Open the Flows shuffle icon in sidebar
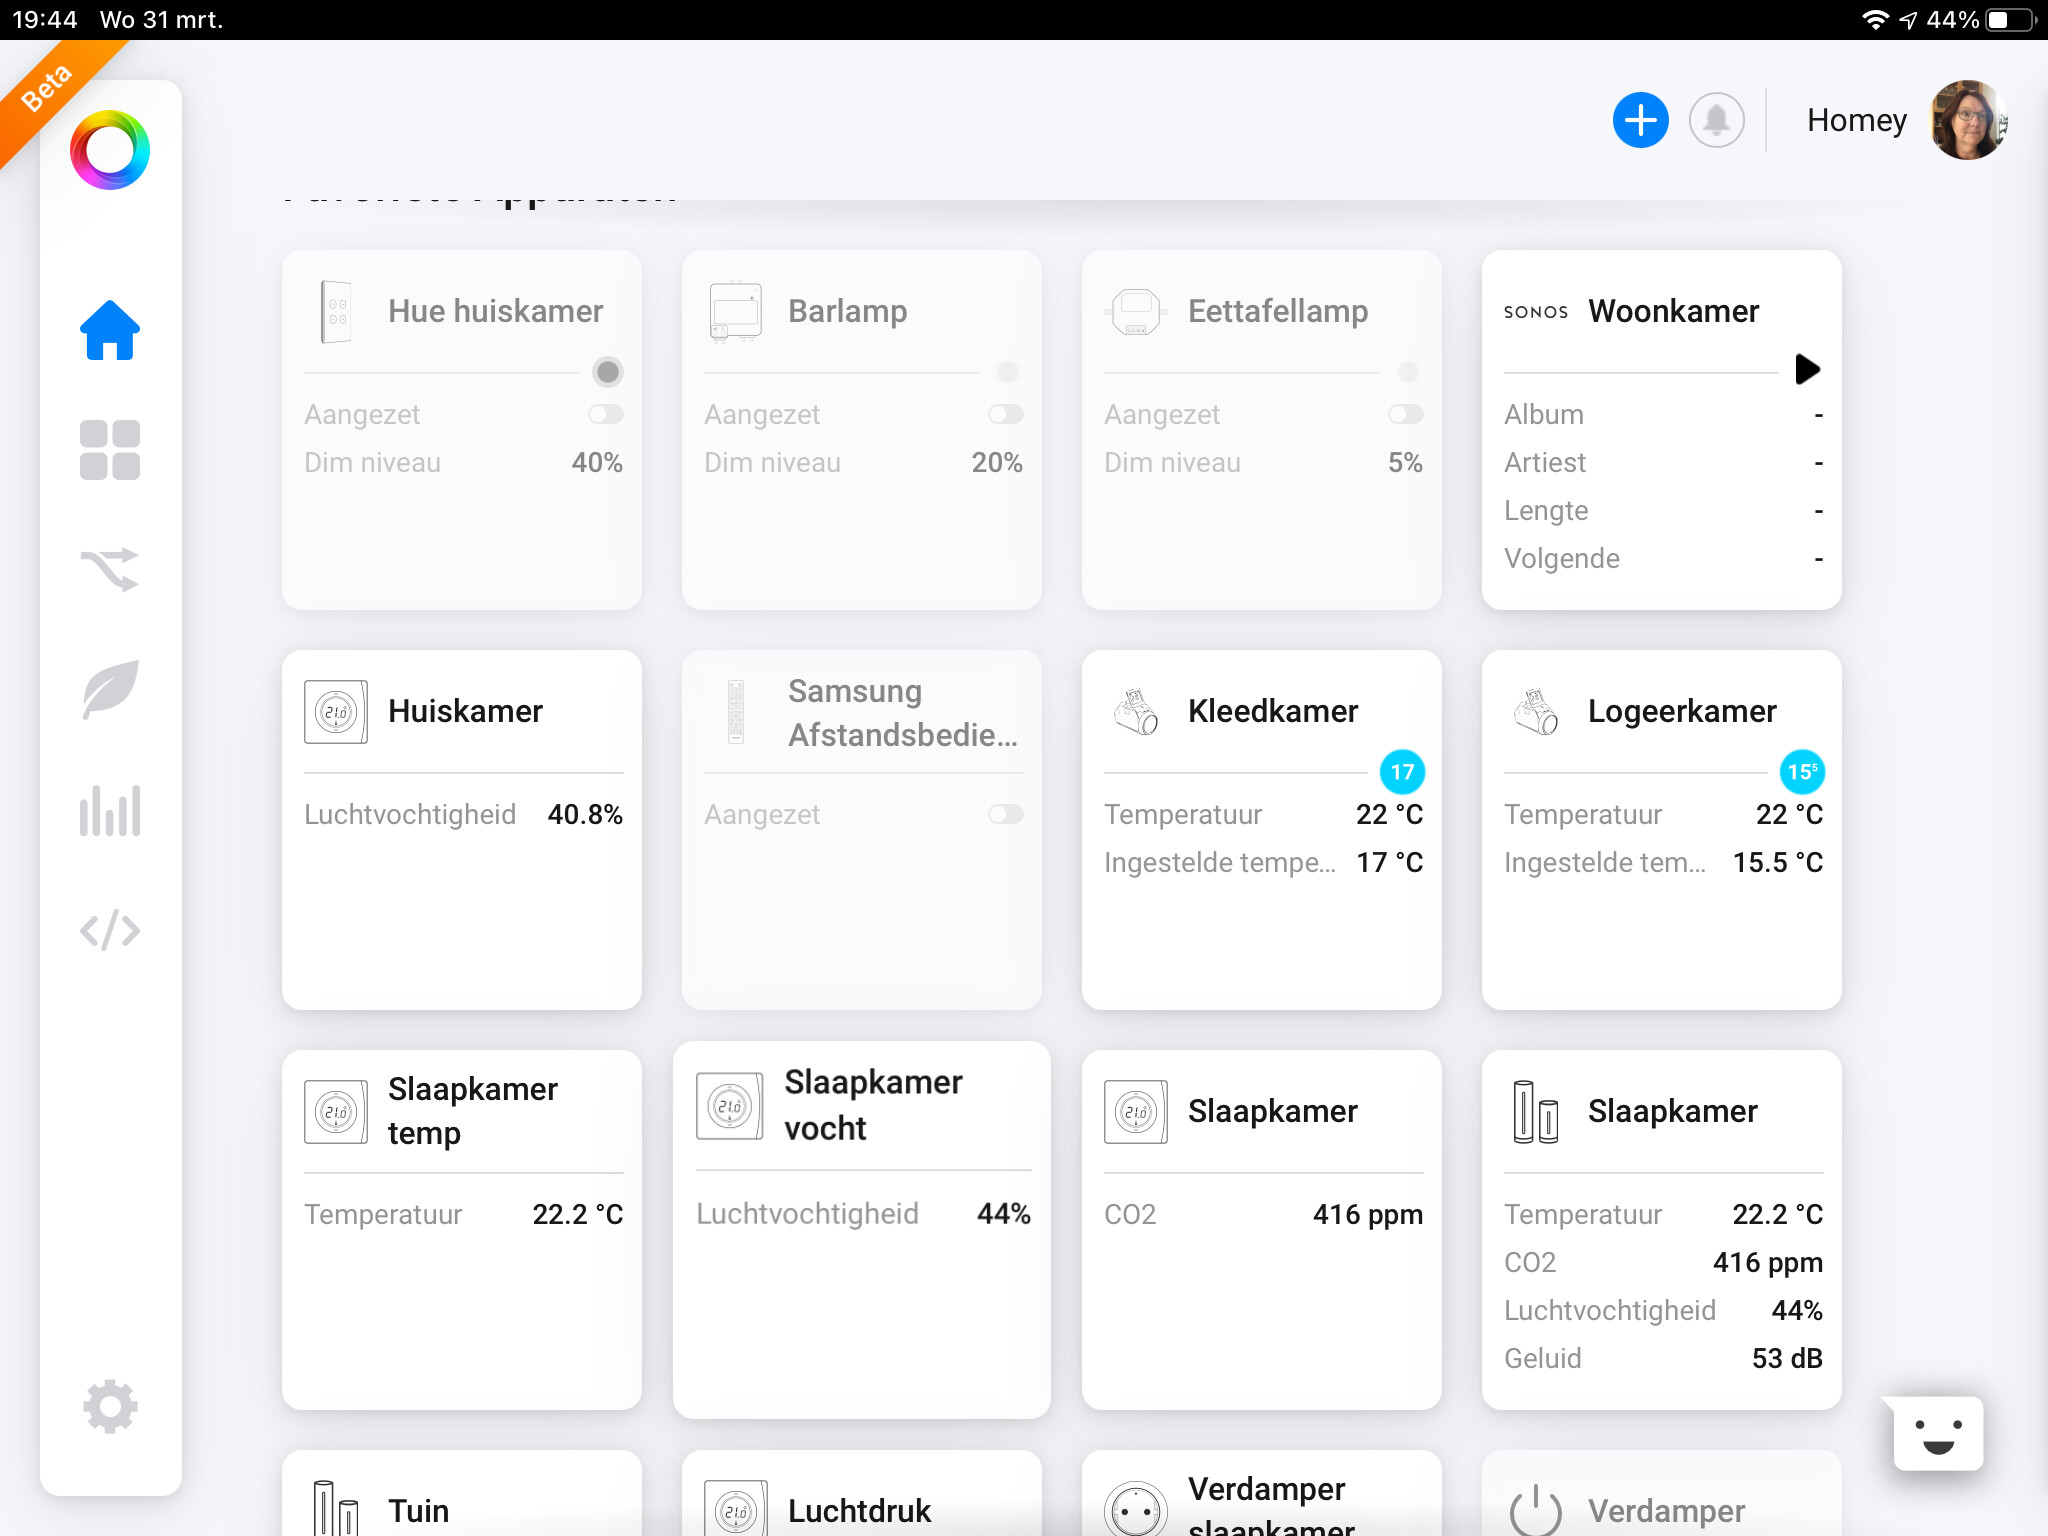This screenshot has width=2048, height=1536. [110, 570]
